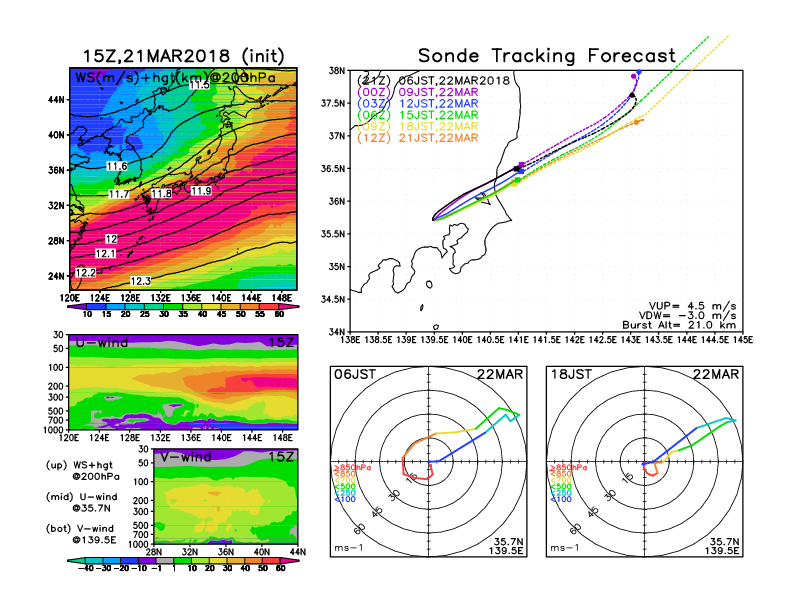Click the "Burst Alt= 21.0 km" text
The width and height of the screenshot is (792, 612).
679,325
